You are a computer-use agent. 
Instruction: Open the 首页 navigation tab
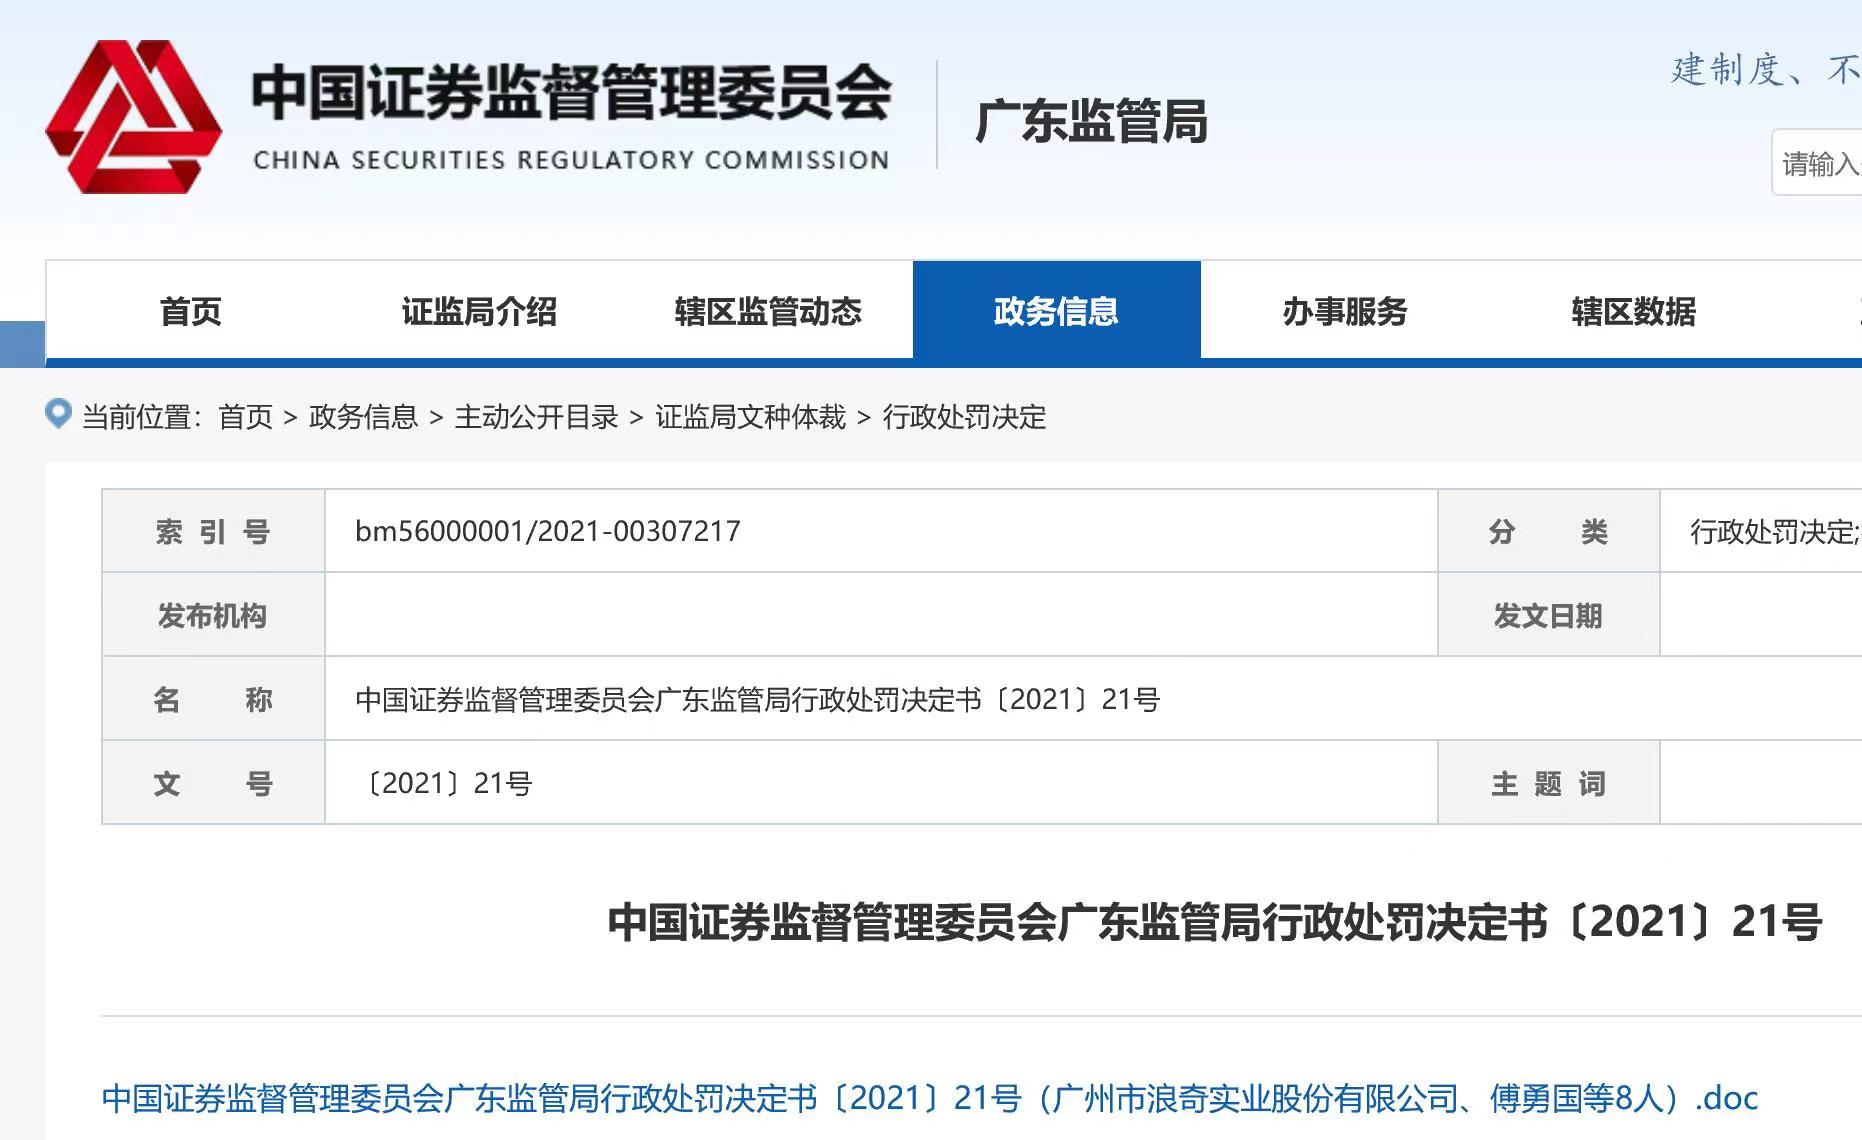[x=190, y=312]
